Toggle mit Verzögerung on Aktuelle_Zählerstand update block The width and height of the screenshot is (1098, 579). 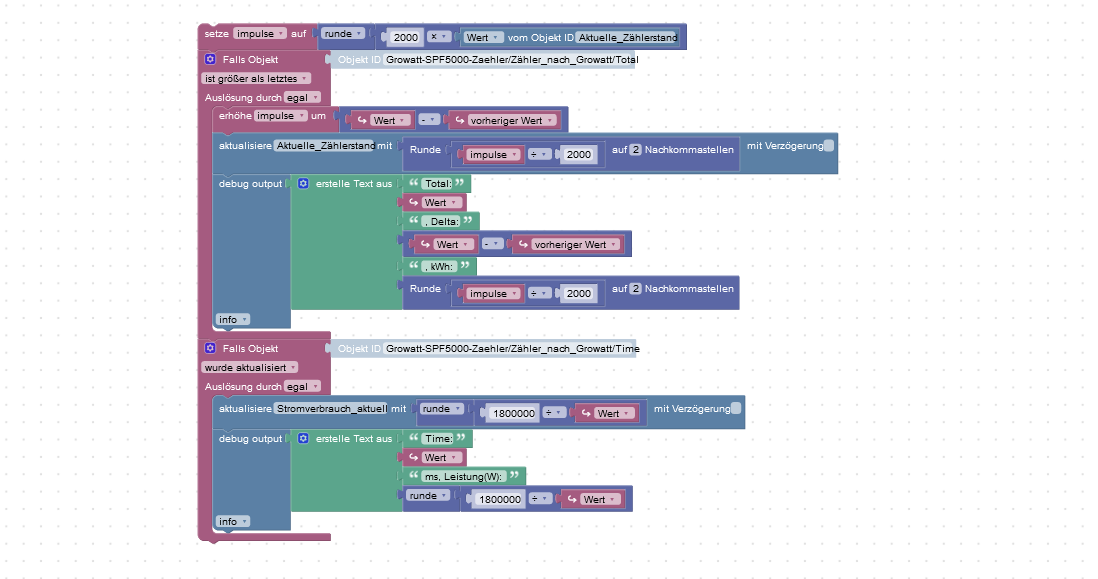[829, 146]
